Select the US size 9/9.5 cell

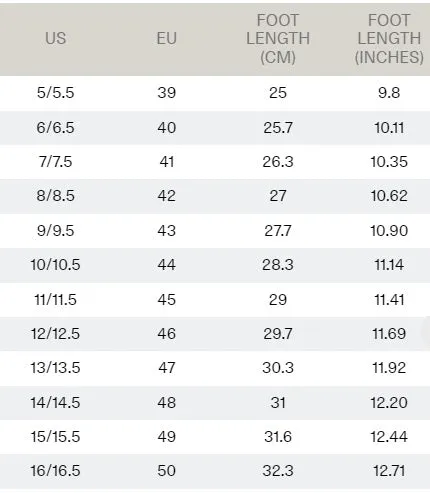pyautogui.click(x=56, y=231)
